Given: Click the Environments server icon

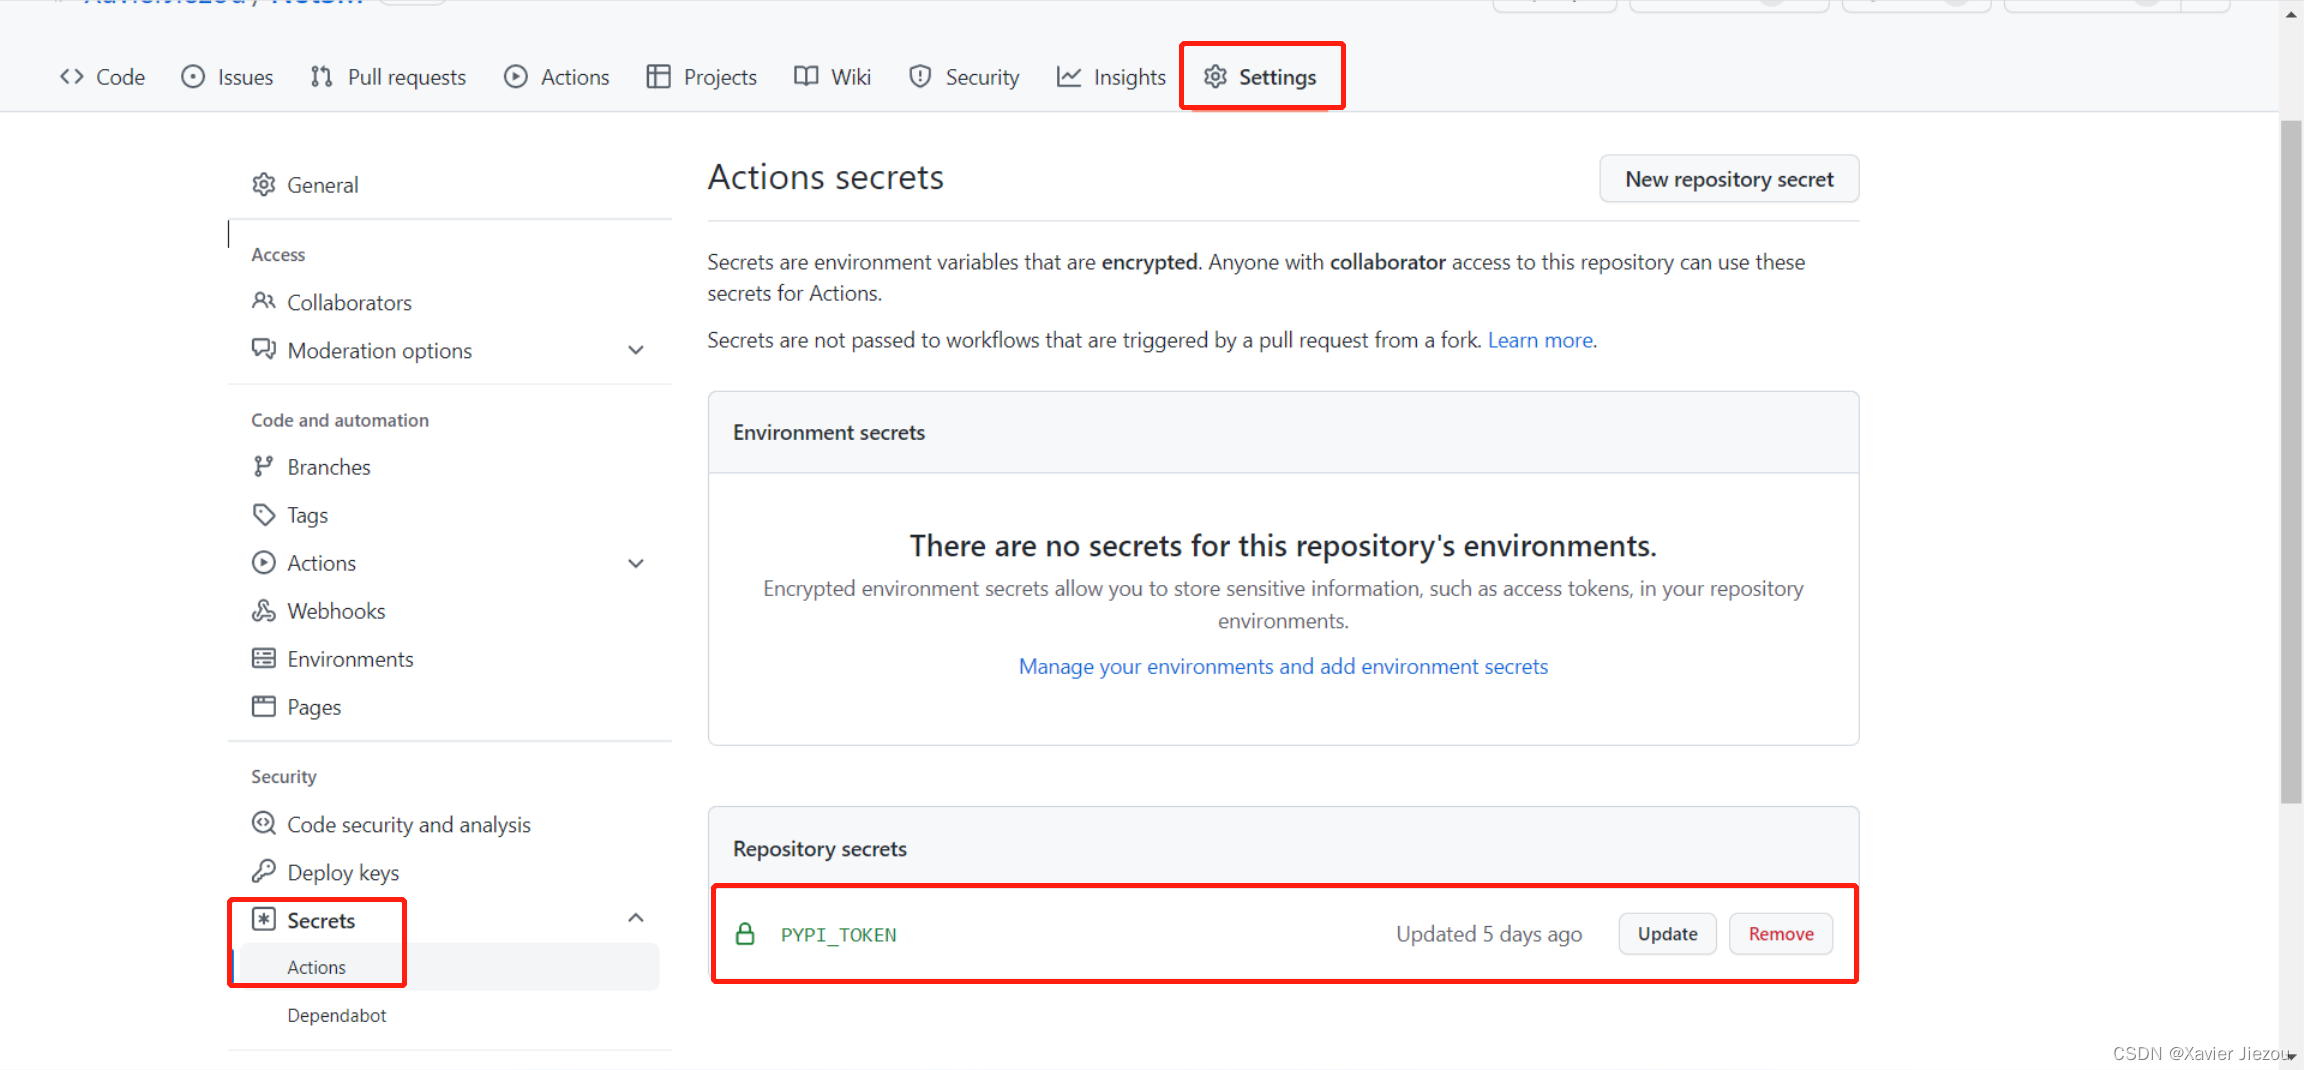Looking at the screenshot, I should pyautogui.click(x=263, y=658).
